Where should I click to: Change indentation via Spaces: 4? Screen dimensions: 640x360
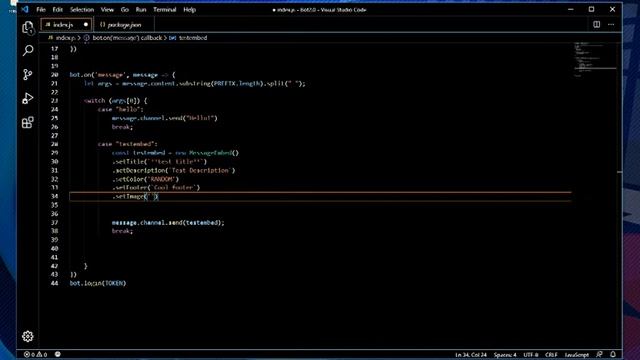pyautogui.click(x=505, y=354)
